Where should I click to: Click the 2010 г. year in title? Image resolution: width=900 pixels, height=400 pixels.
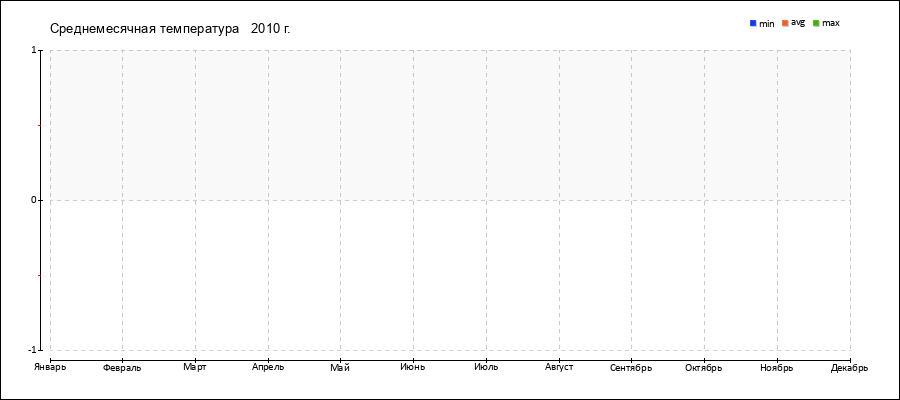point(271,28)
